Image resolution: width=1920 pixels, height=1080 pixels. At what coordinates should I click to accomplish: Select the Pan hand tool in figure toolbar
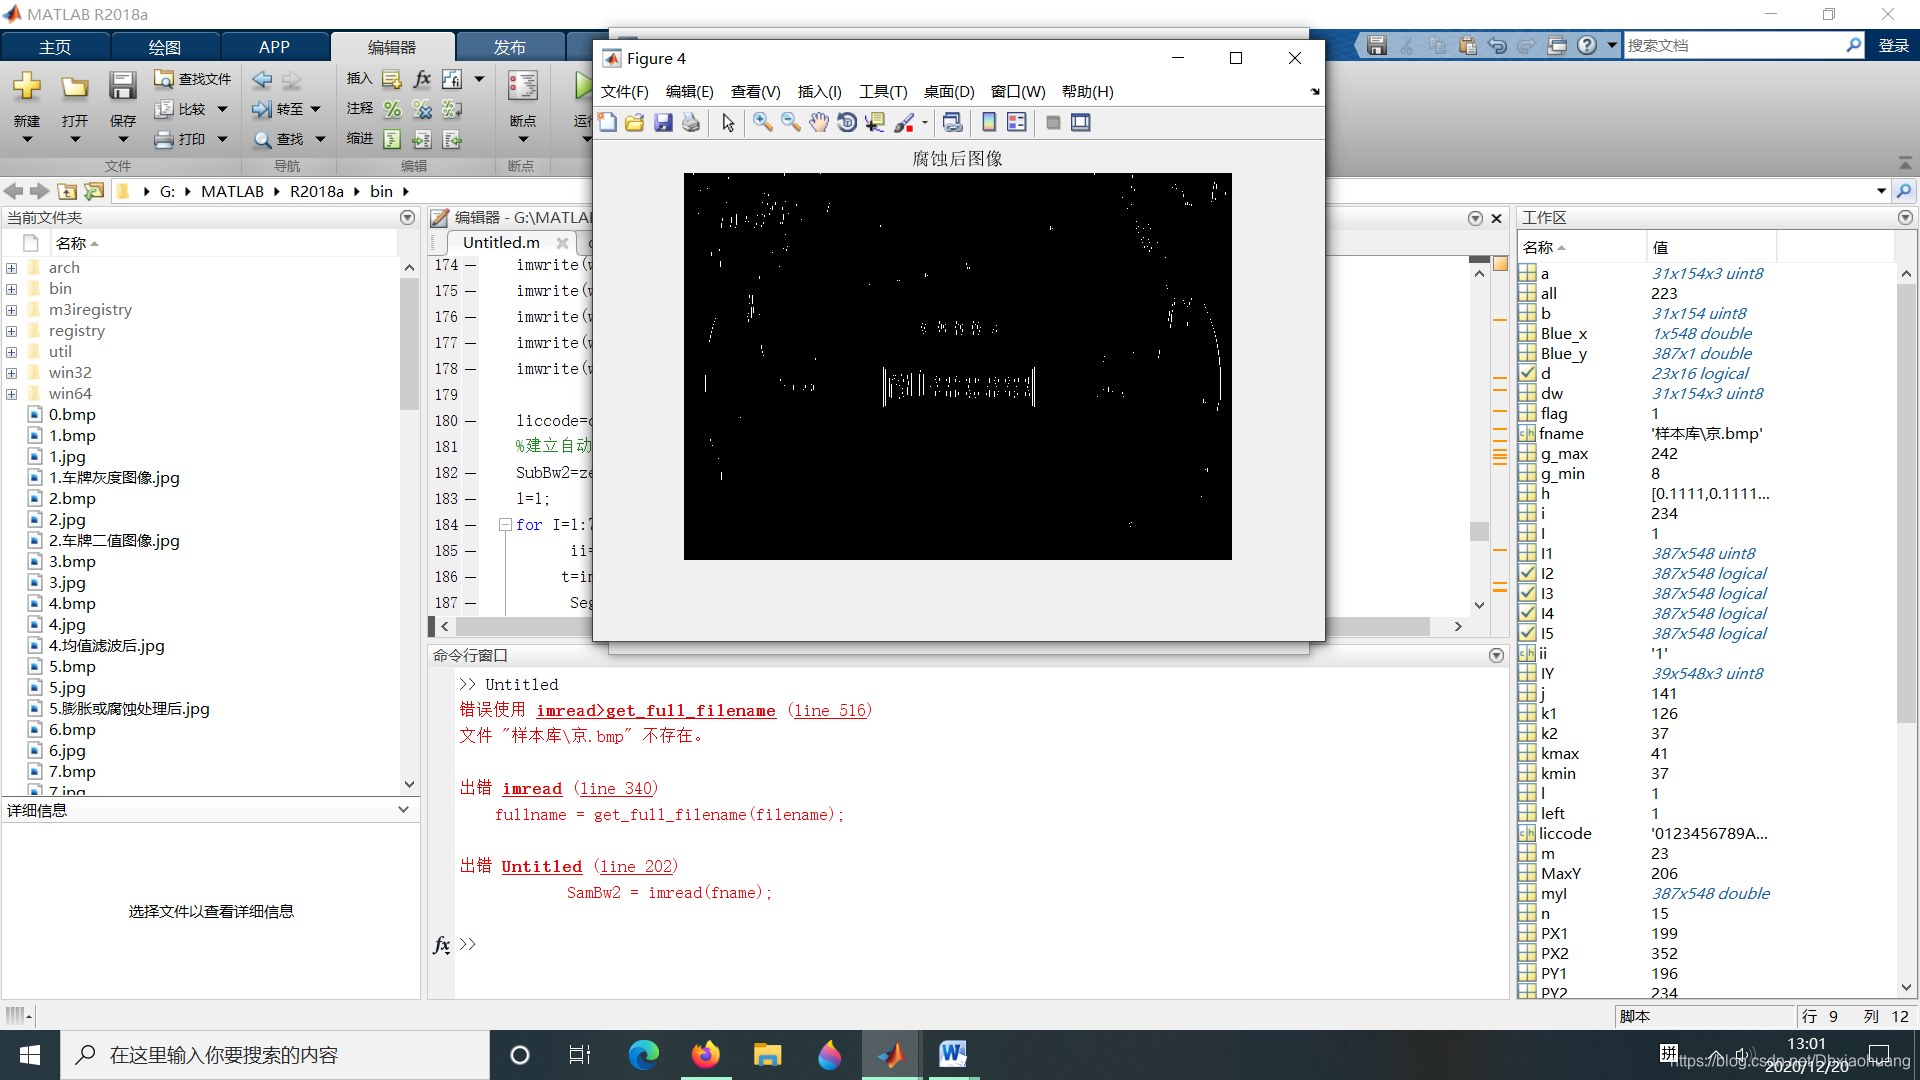tap(819, 122)
